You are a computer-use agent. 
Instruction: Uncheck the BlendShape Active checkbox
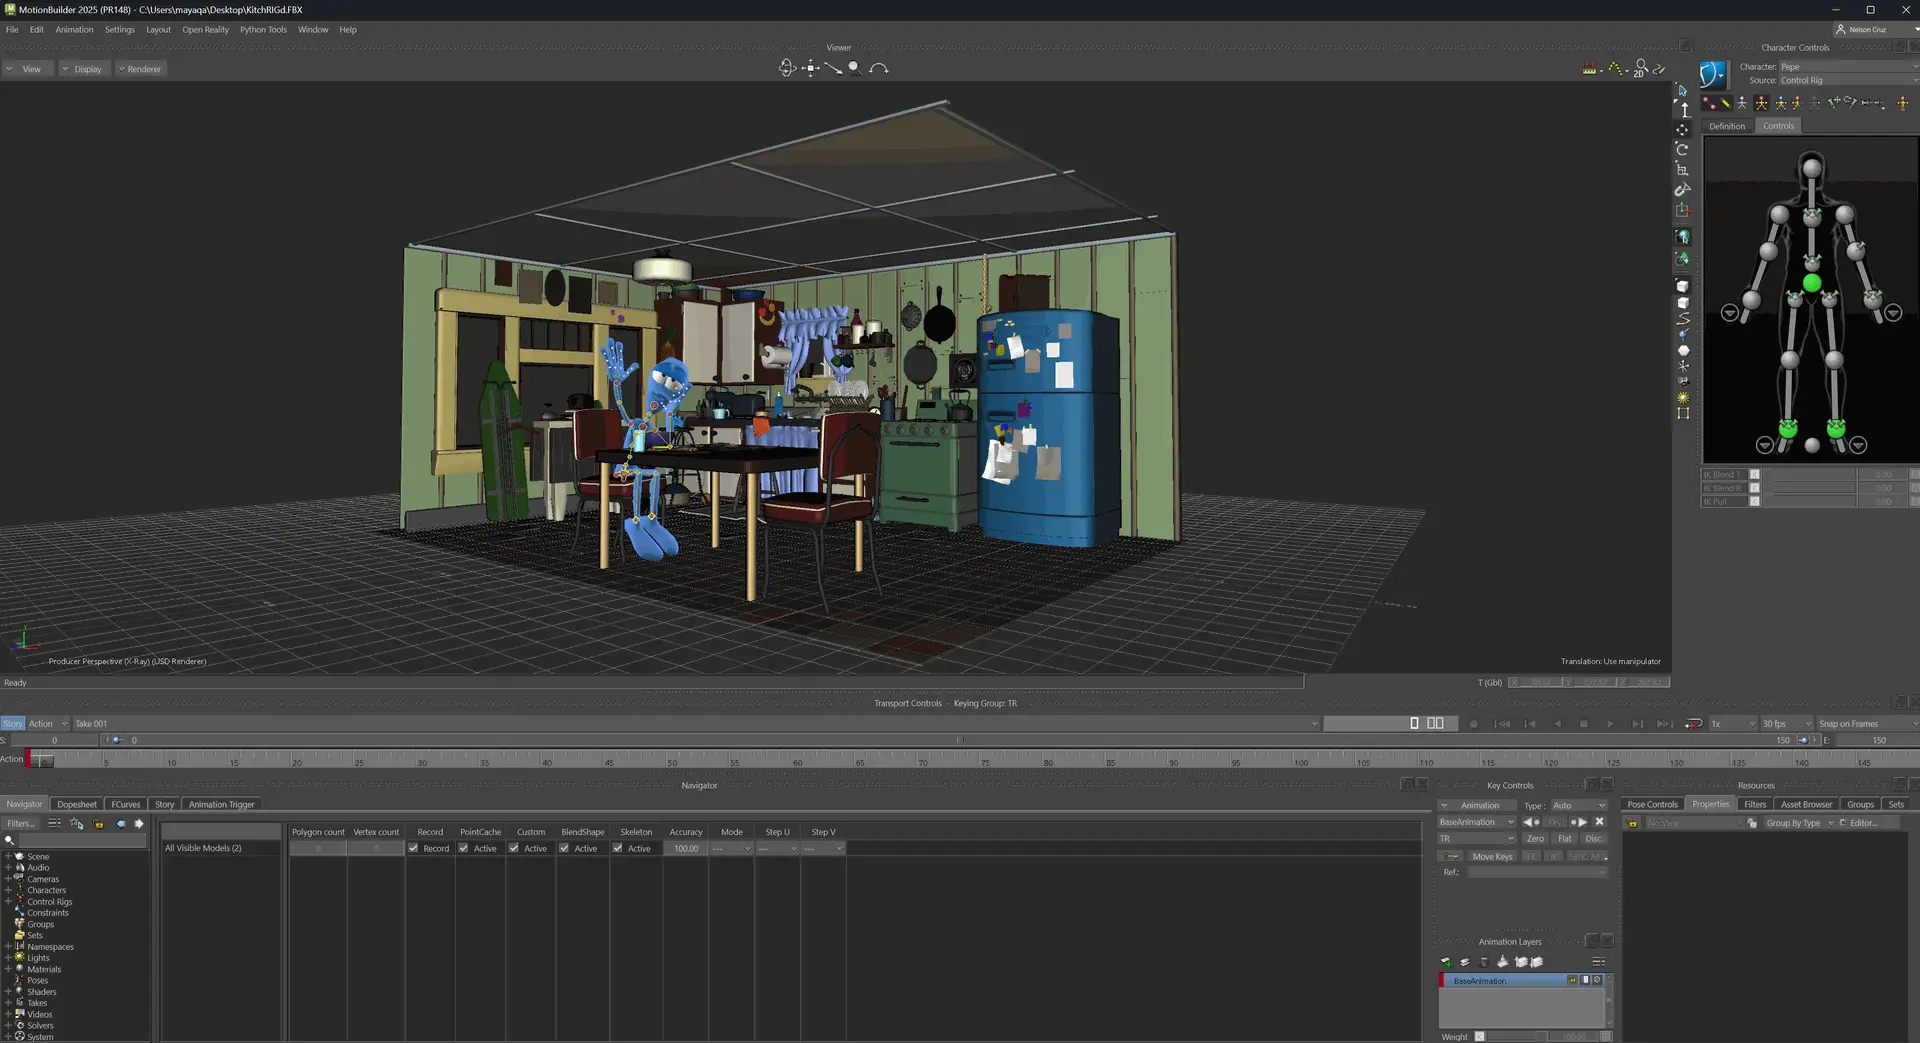coord(564,848)
